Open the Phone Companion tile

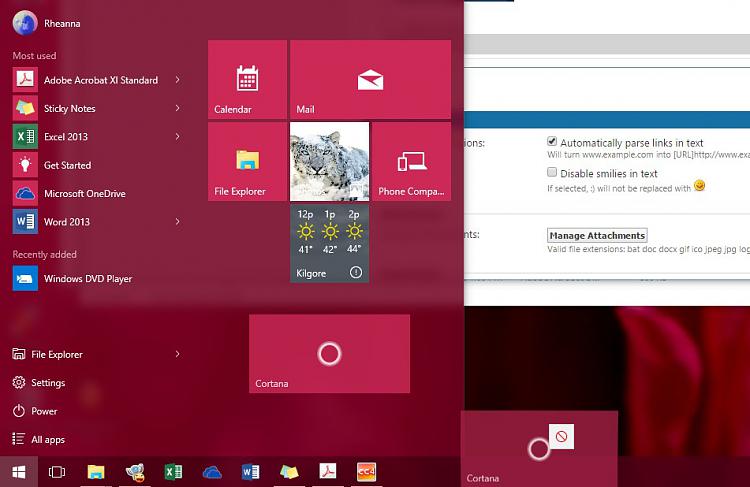[x=411, y=161]
